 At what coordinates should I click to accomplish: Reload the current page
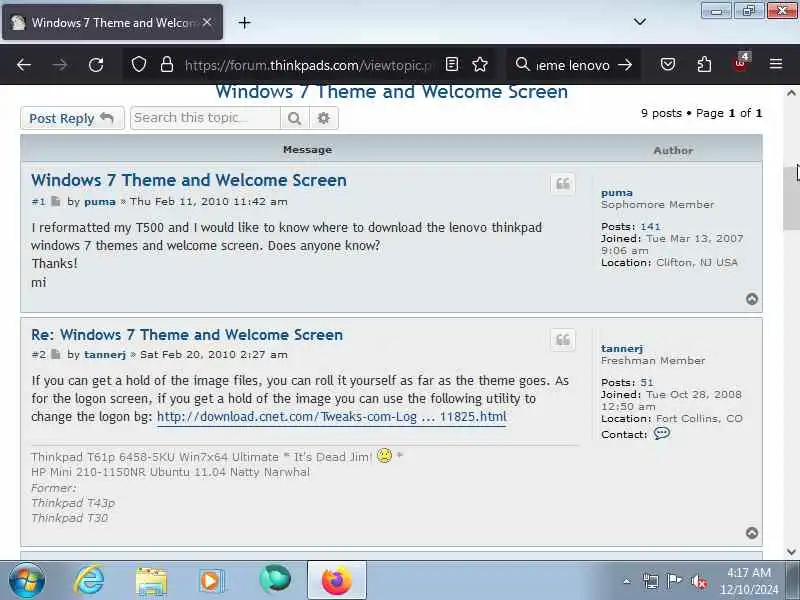(96, 65)
